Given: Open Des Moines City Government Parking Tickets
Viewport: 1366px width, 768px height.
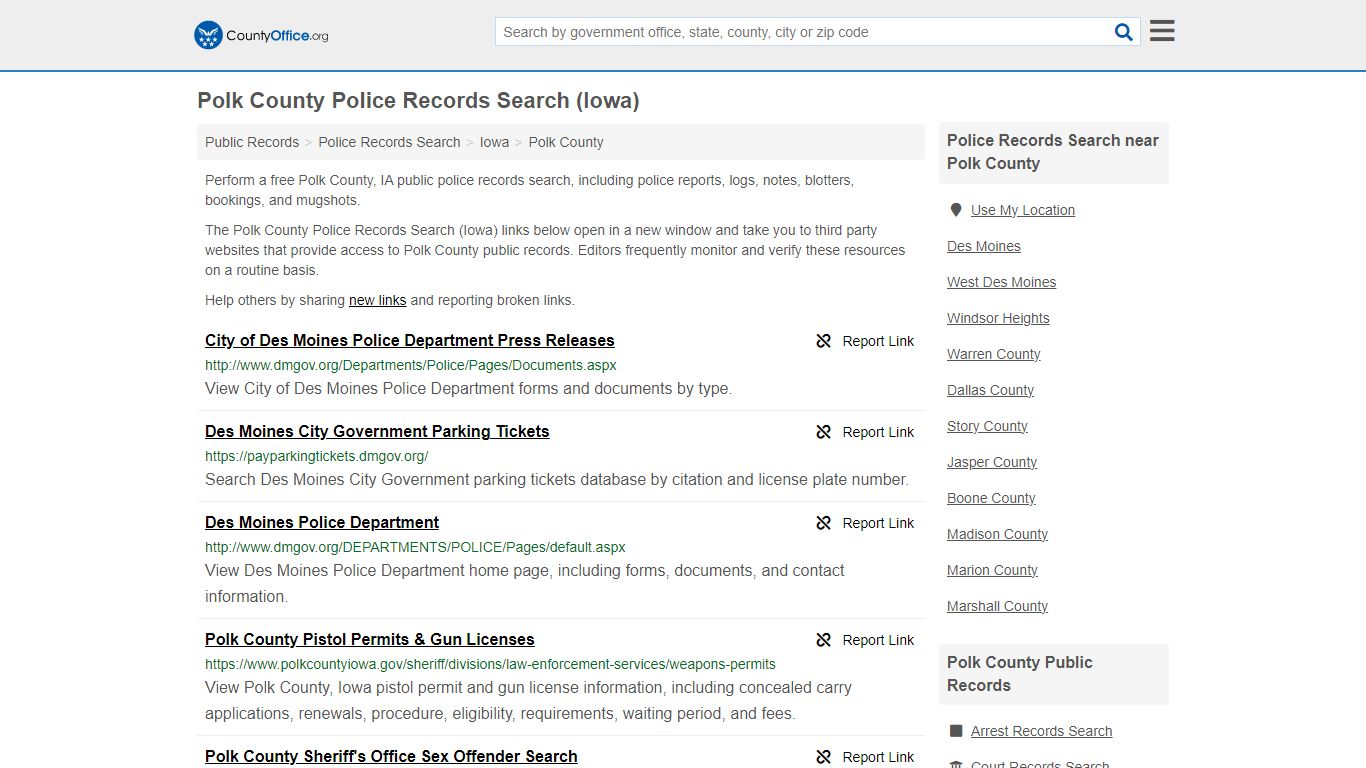Looking at the screenshot, I should (377, 432).
